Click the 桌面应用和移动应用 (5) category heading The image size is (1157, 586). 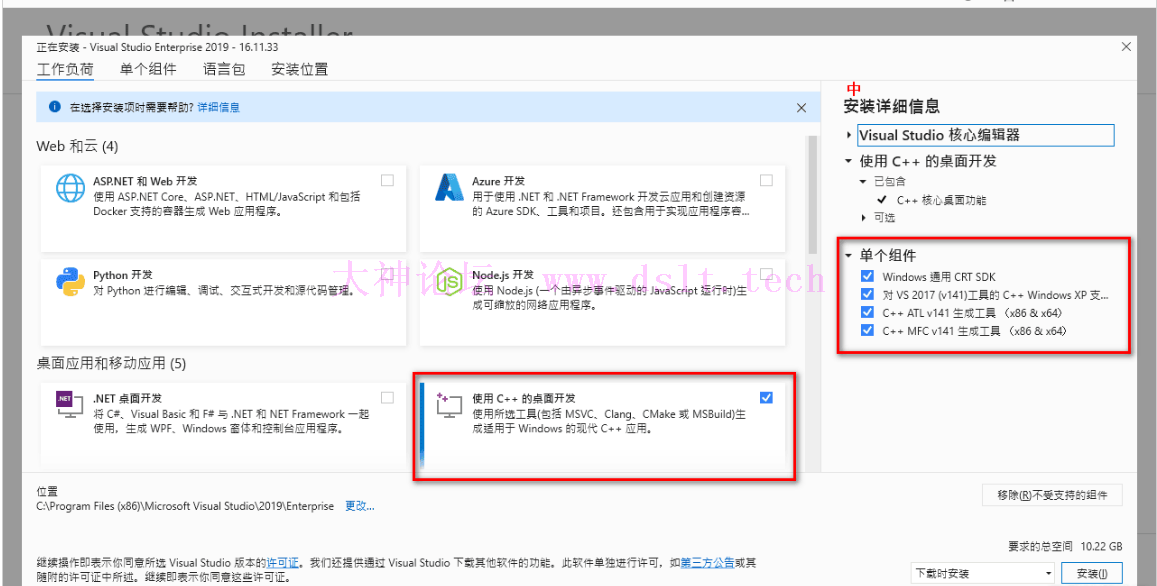[x=110, y=364]
